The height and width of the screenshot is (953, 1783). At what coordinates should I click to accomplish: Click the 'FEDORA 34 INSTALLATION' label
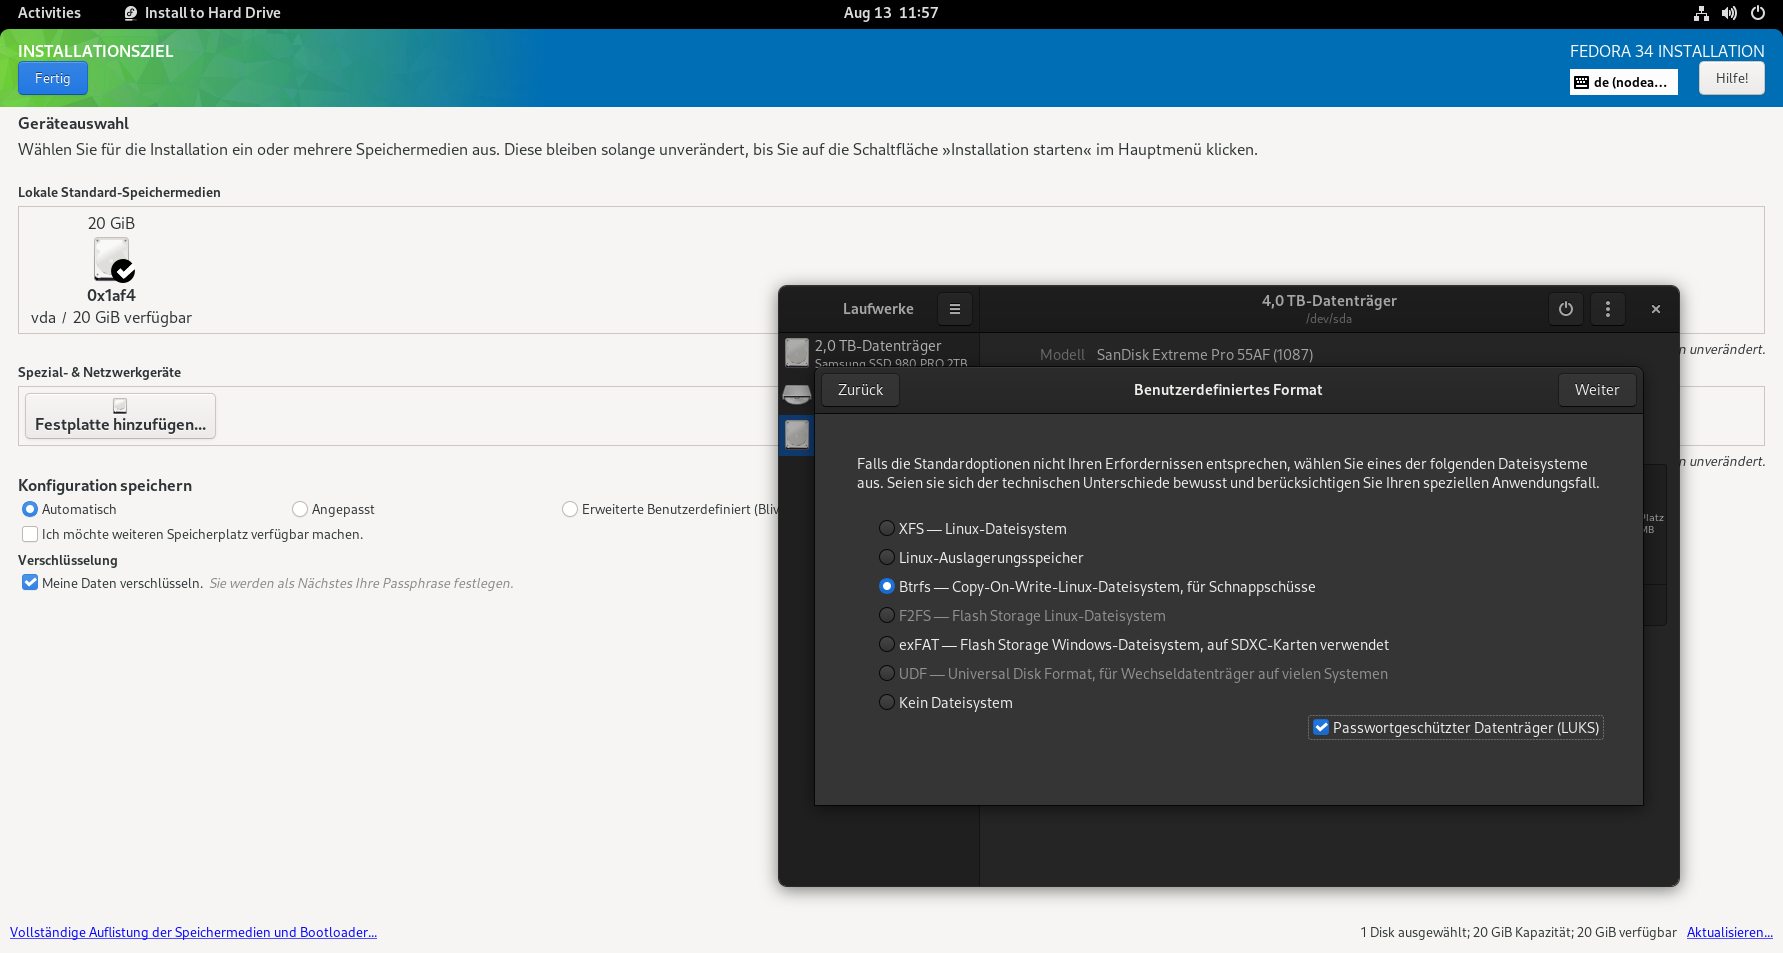point(1667,51)
